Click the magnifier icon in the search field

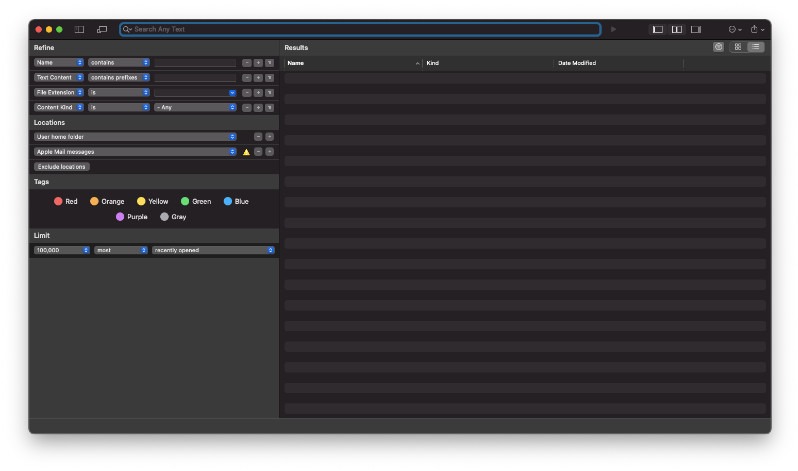tap(127, 30)
